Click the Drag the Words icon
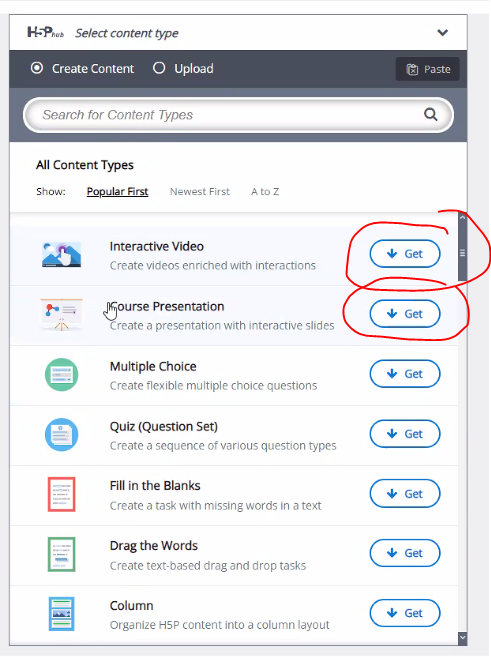The image size is (491, 657). (62, 554)
